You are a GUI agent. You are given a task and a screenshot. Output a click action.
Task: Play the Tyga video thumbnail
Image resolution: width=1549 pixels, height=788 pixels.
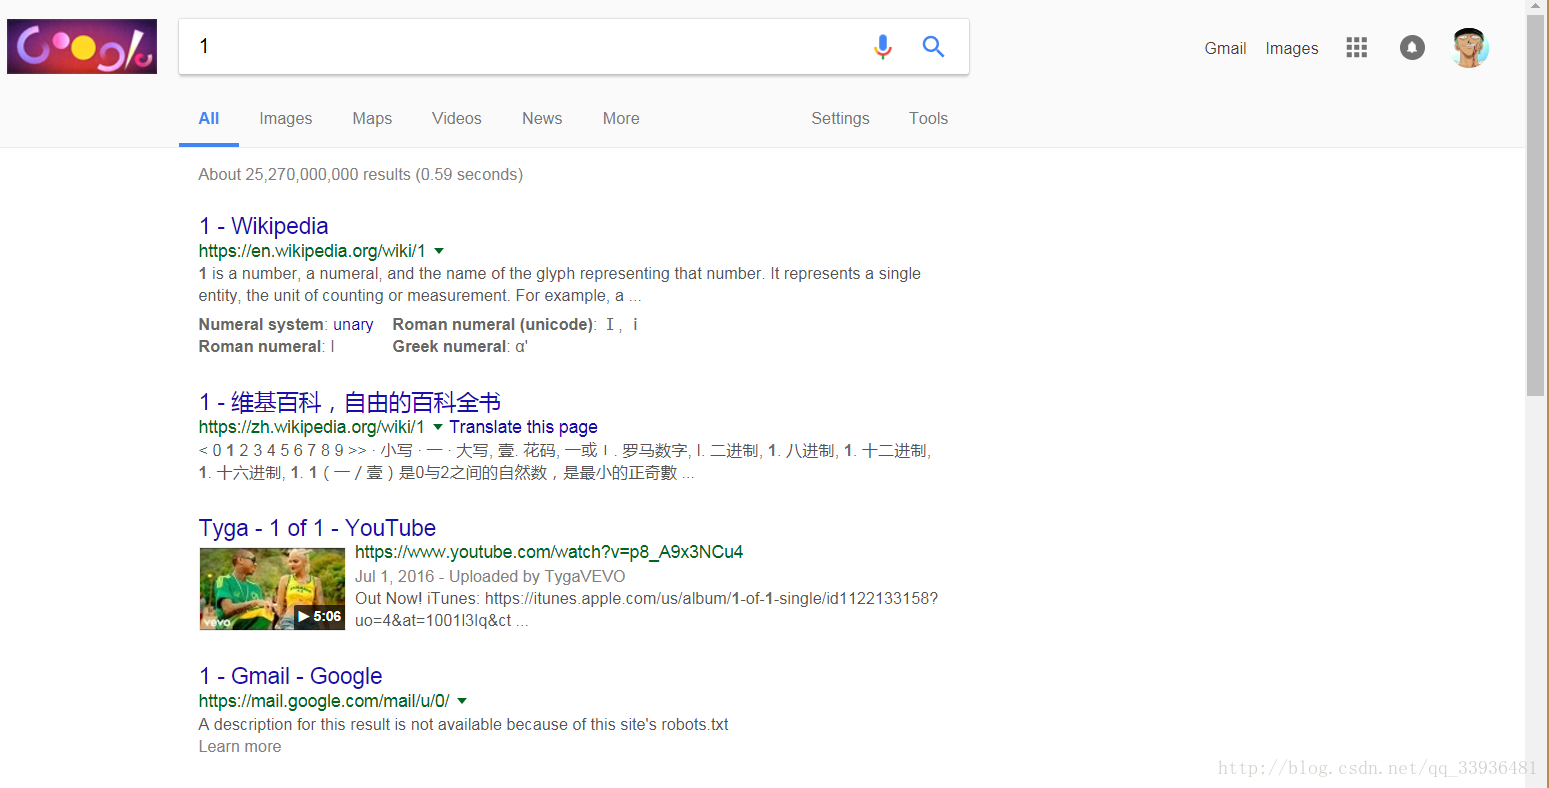pyautogui.click(x=272, y=589)
